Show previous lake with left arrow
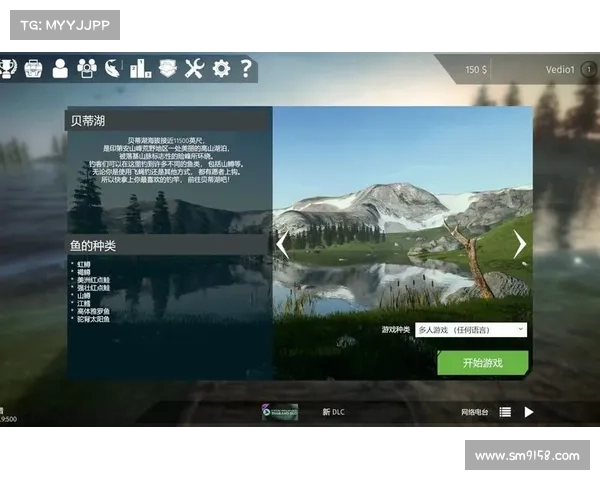 coord(283,244)
